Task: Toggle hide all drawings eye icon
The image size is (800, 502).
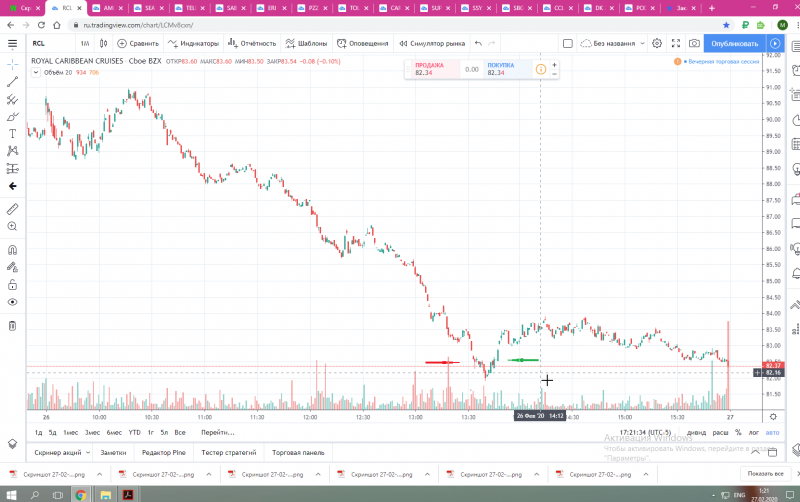Action: (12, 302)
